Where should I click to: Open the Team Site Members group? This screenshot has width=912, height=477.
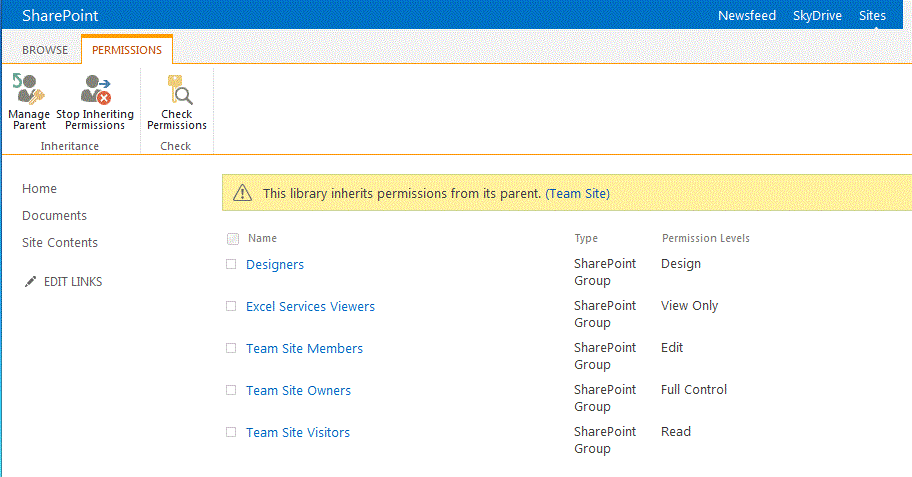tap(304, 348)
